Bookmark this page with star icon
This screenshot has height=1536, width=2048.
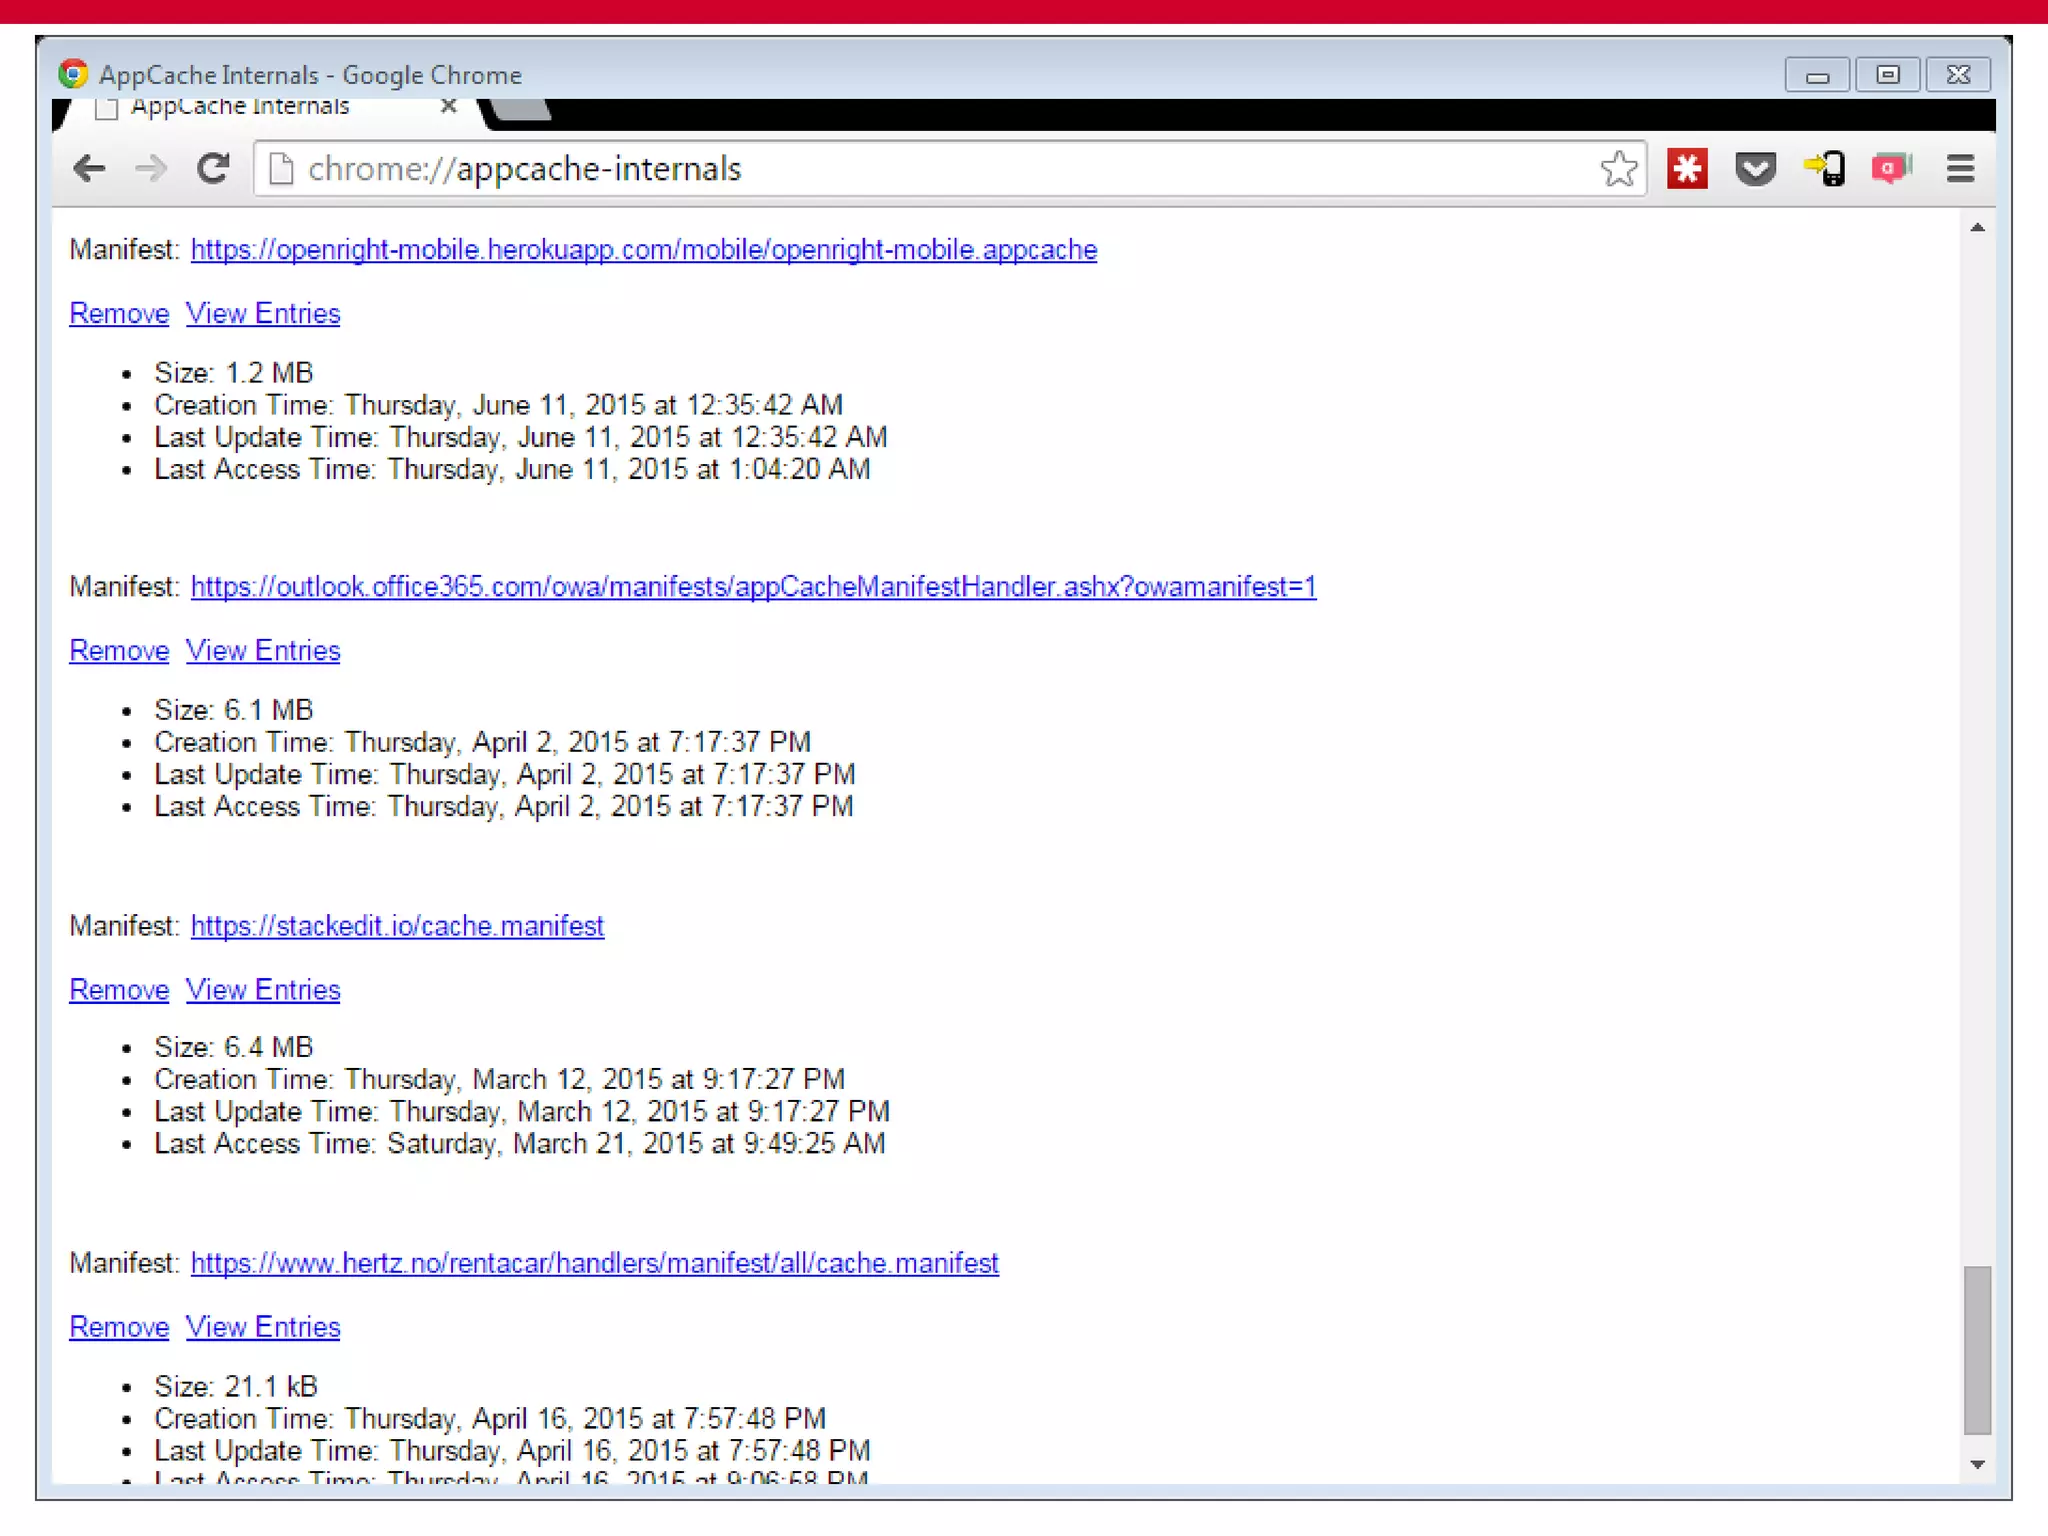(x=1618, y=169)
